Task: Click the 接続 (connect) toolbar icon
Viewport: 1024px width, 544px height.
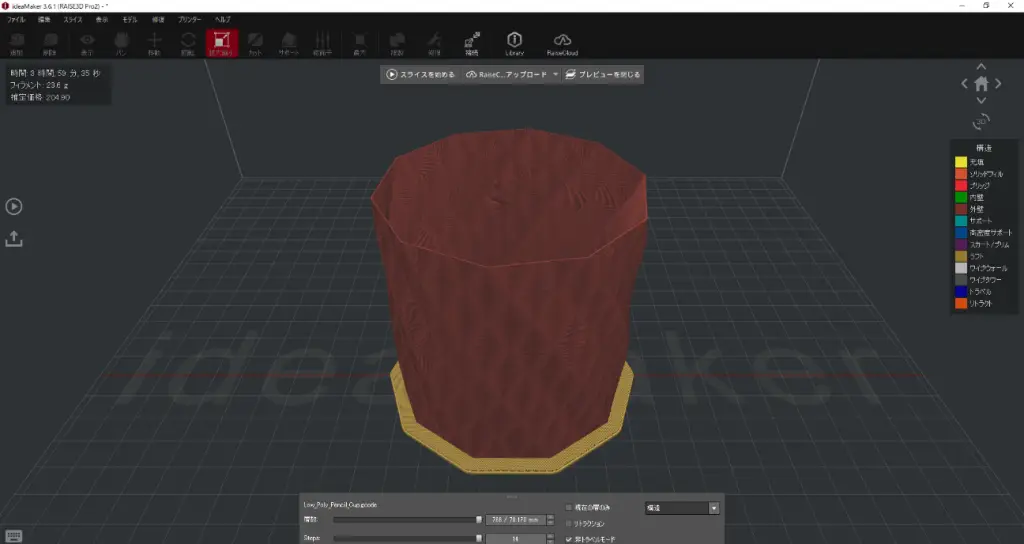Action: [x=471, y=42]
